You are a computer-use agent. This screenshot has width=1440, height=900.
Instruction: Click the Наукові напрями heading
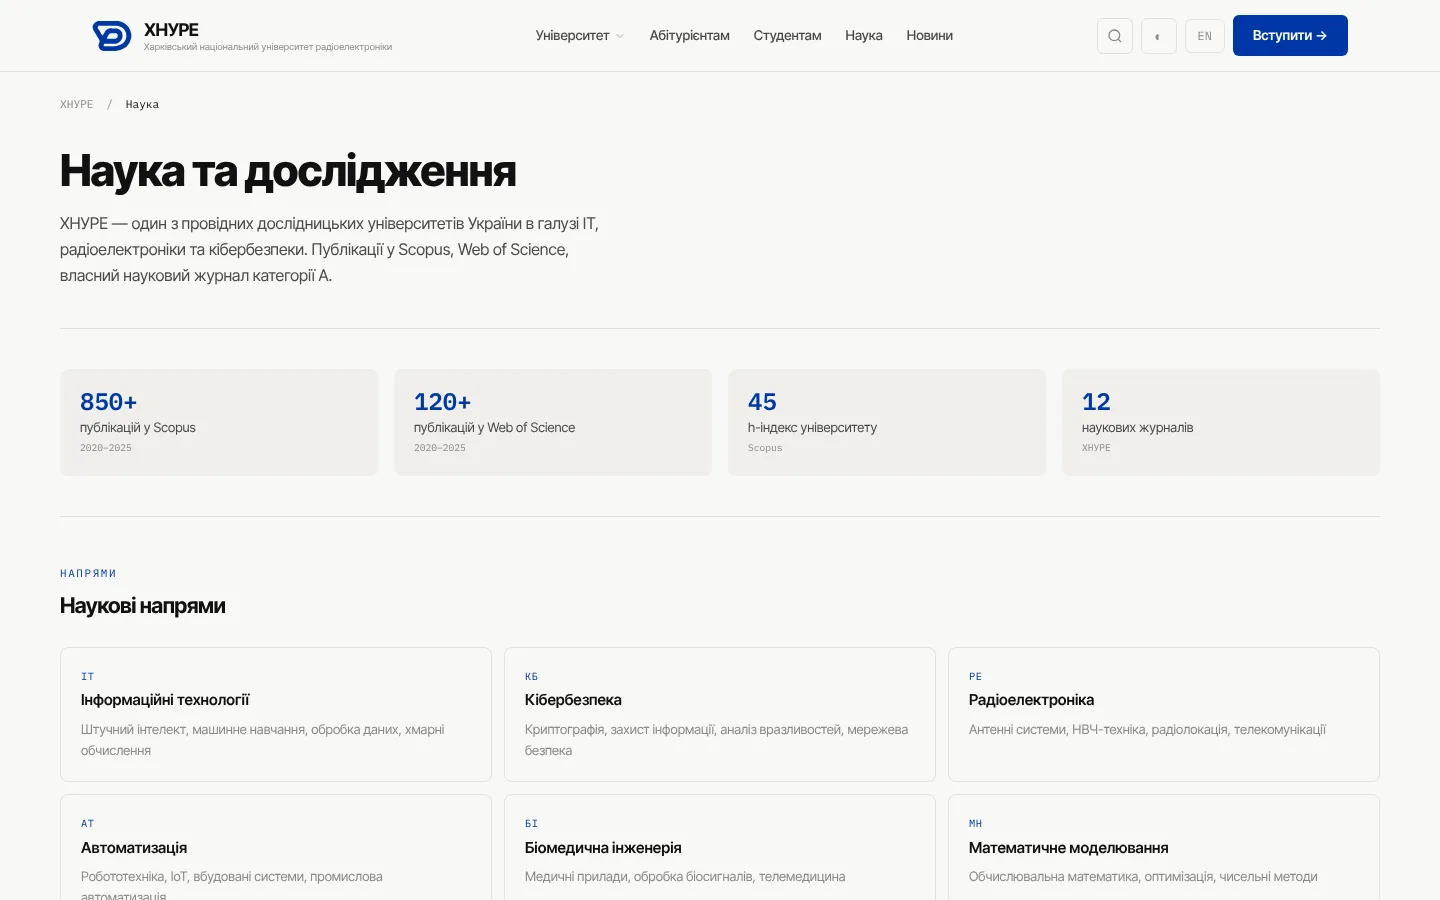coord(143,606)
